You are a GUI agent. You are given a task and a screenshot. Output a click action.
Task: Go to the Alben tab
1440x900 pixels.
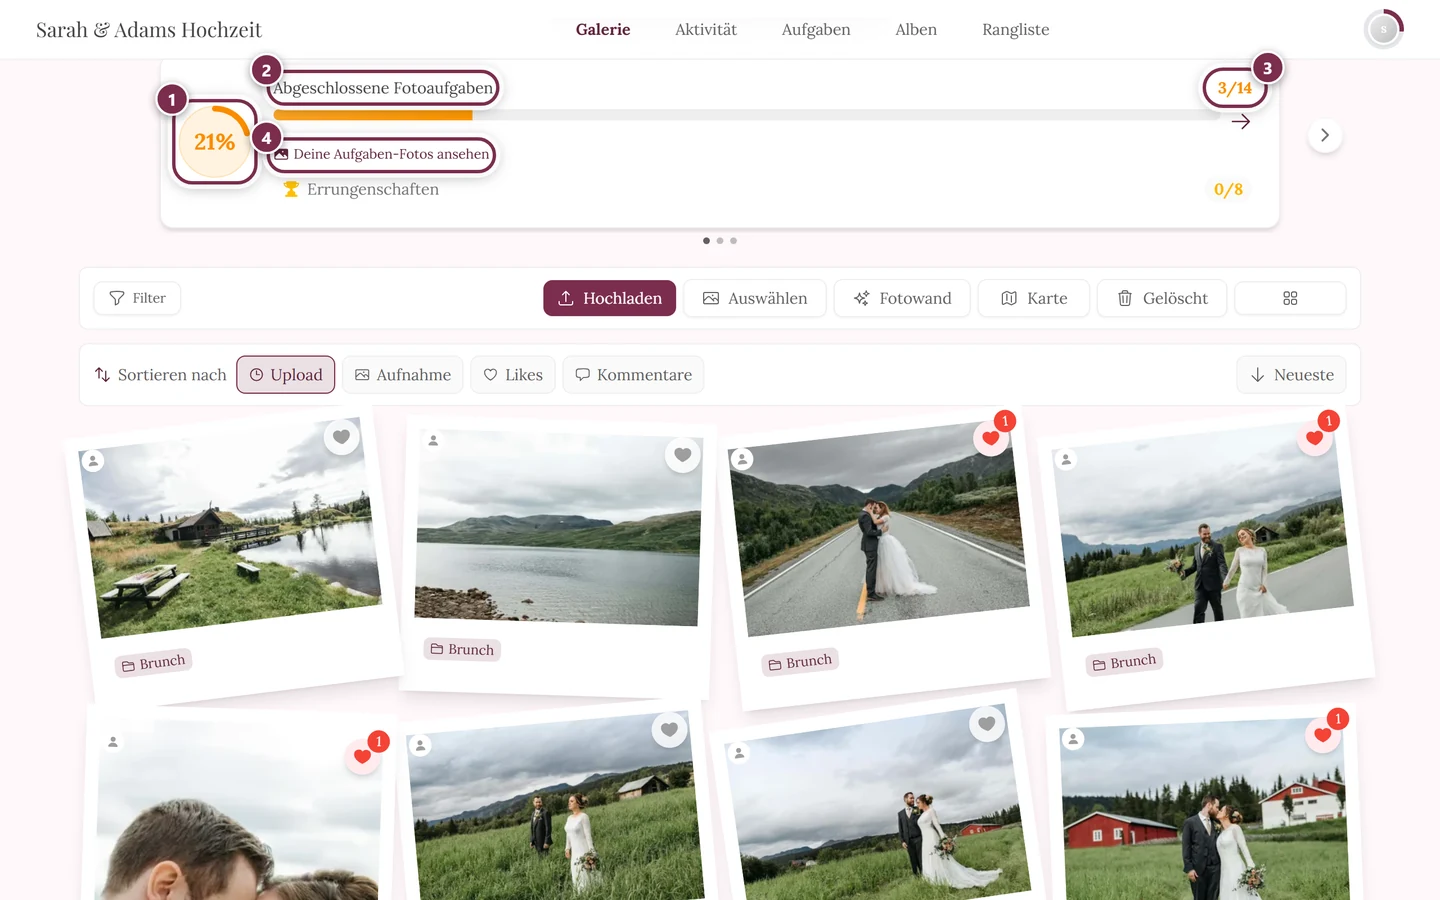tap(916, 30)
